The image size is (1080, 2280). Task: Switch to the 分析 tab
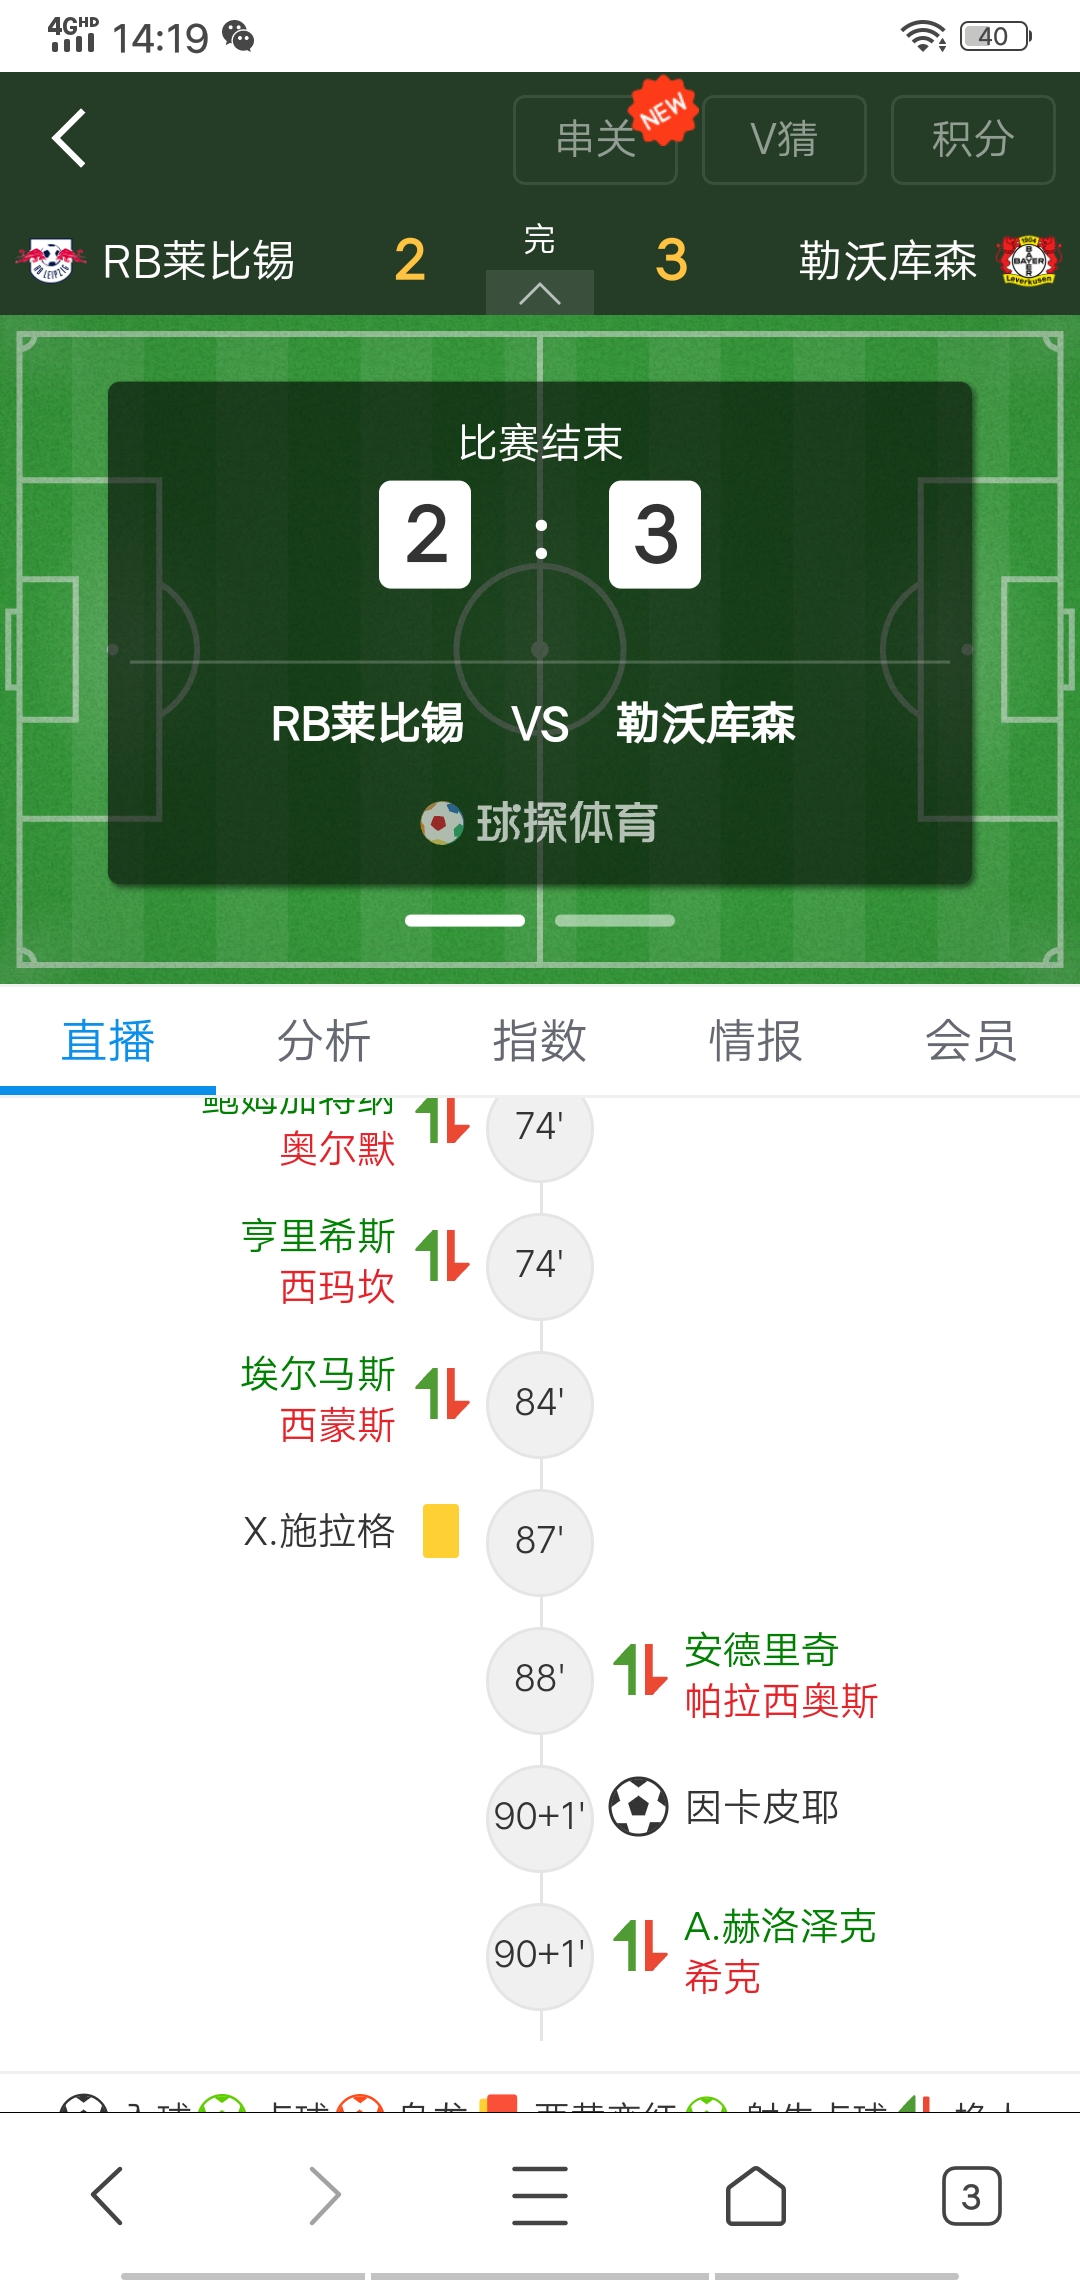(x=324, y=1041)
